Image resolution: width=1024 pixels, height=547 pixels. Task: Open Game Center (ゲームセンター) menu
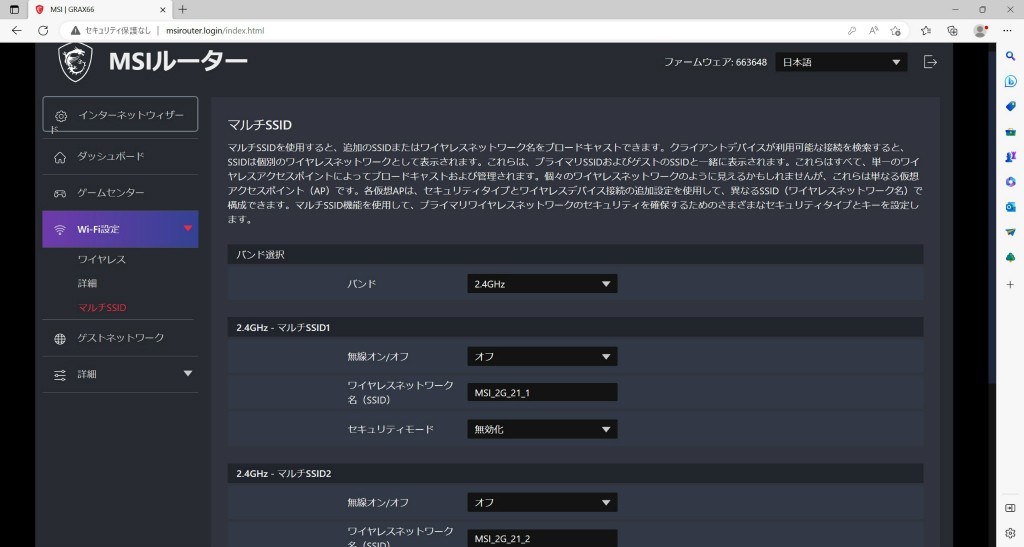[x=120, y=193]
